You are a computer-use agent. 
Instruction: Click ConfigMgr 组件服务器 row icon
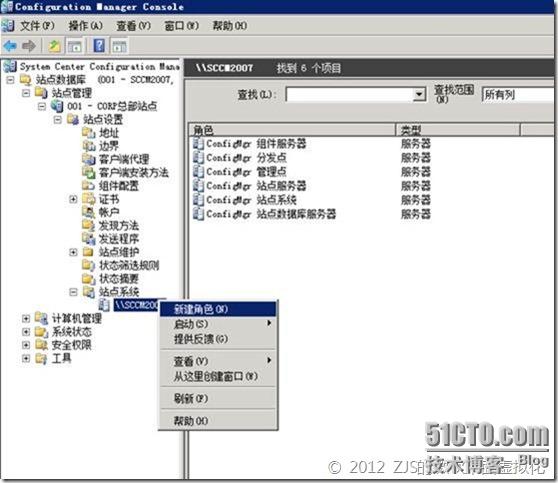(198, 144)
